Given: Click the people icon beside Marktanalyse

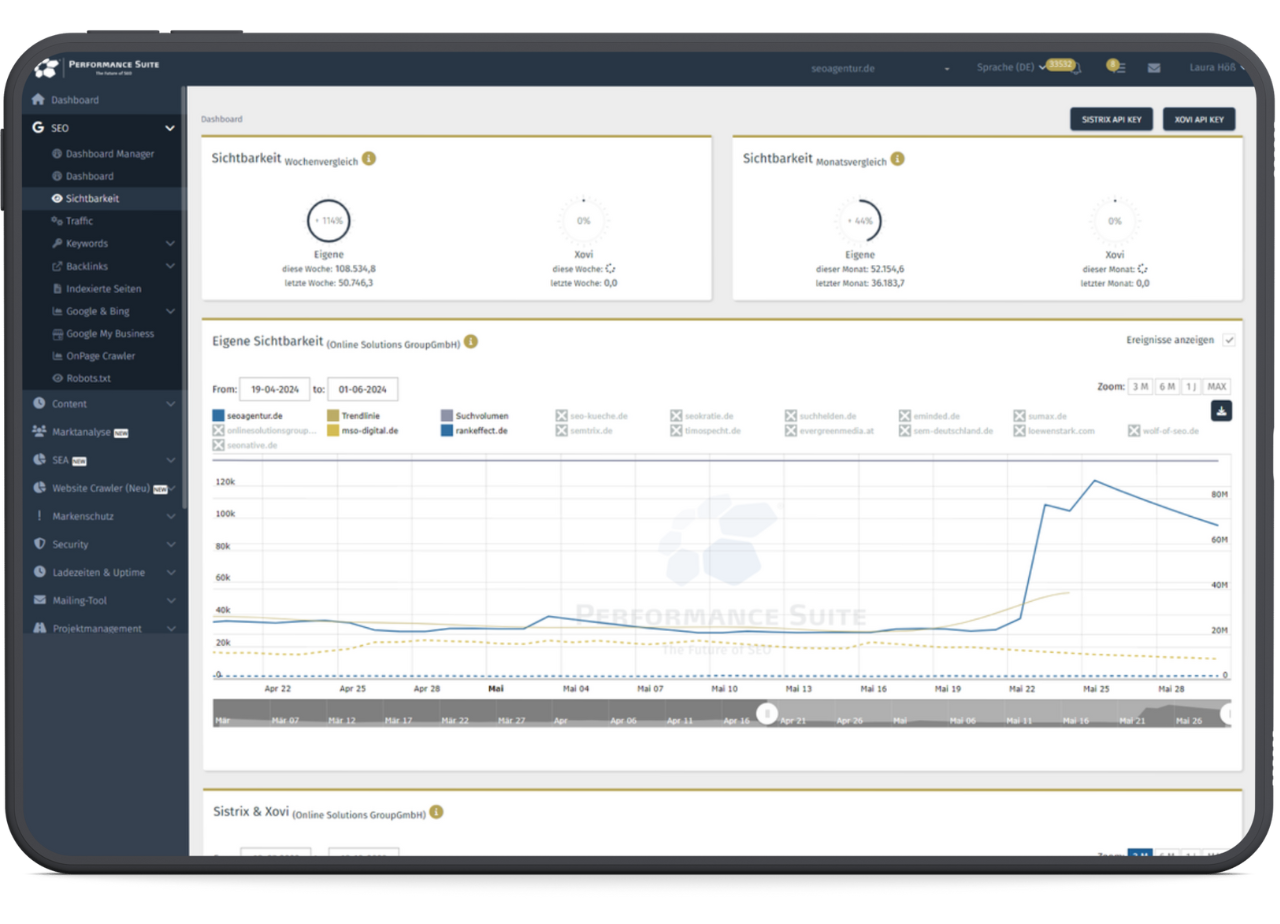Looking at the screenshot, I should coord(39,432).
